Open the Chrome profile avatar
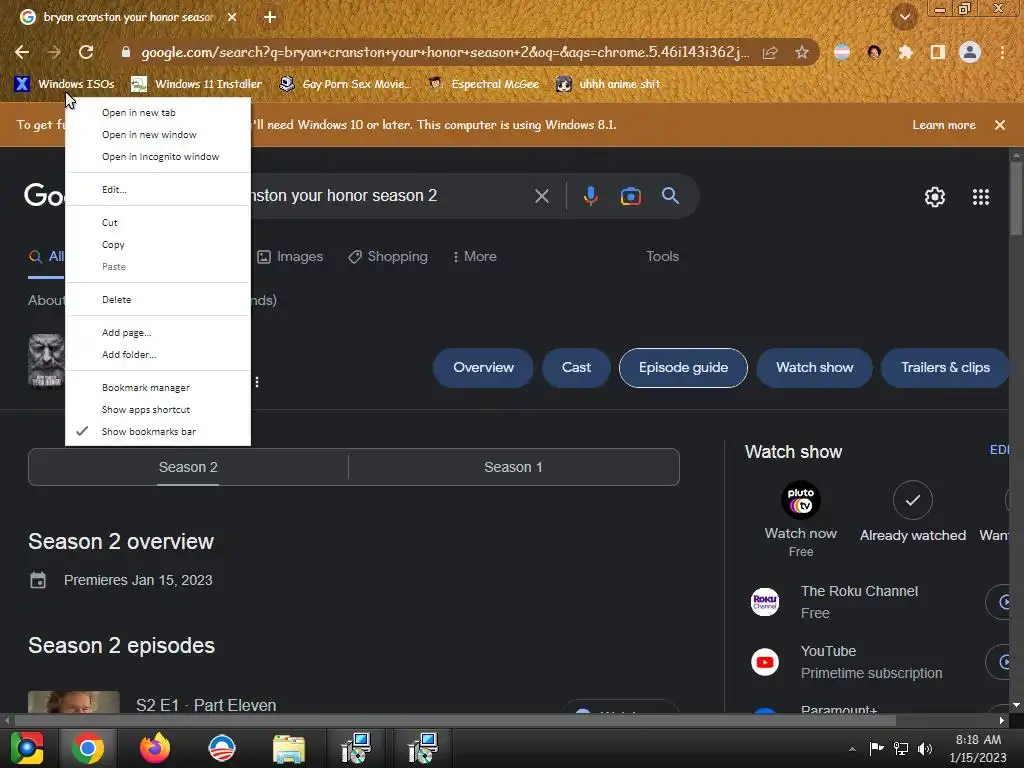Image resolution: width=1024 pixels, height=768 pixels. pyautogui.click(x=970, y=52)
